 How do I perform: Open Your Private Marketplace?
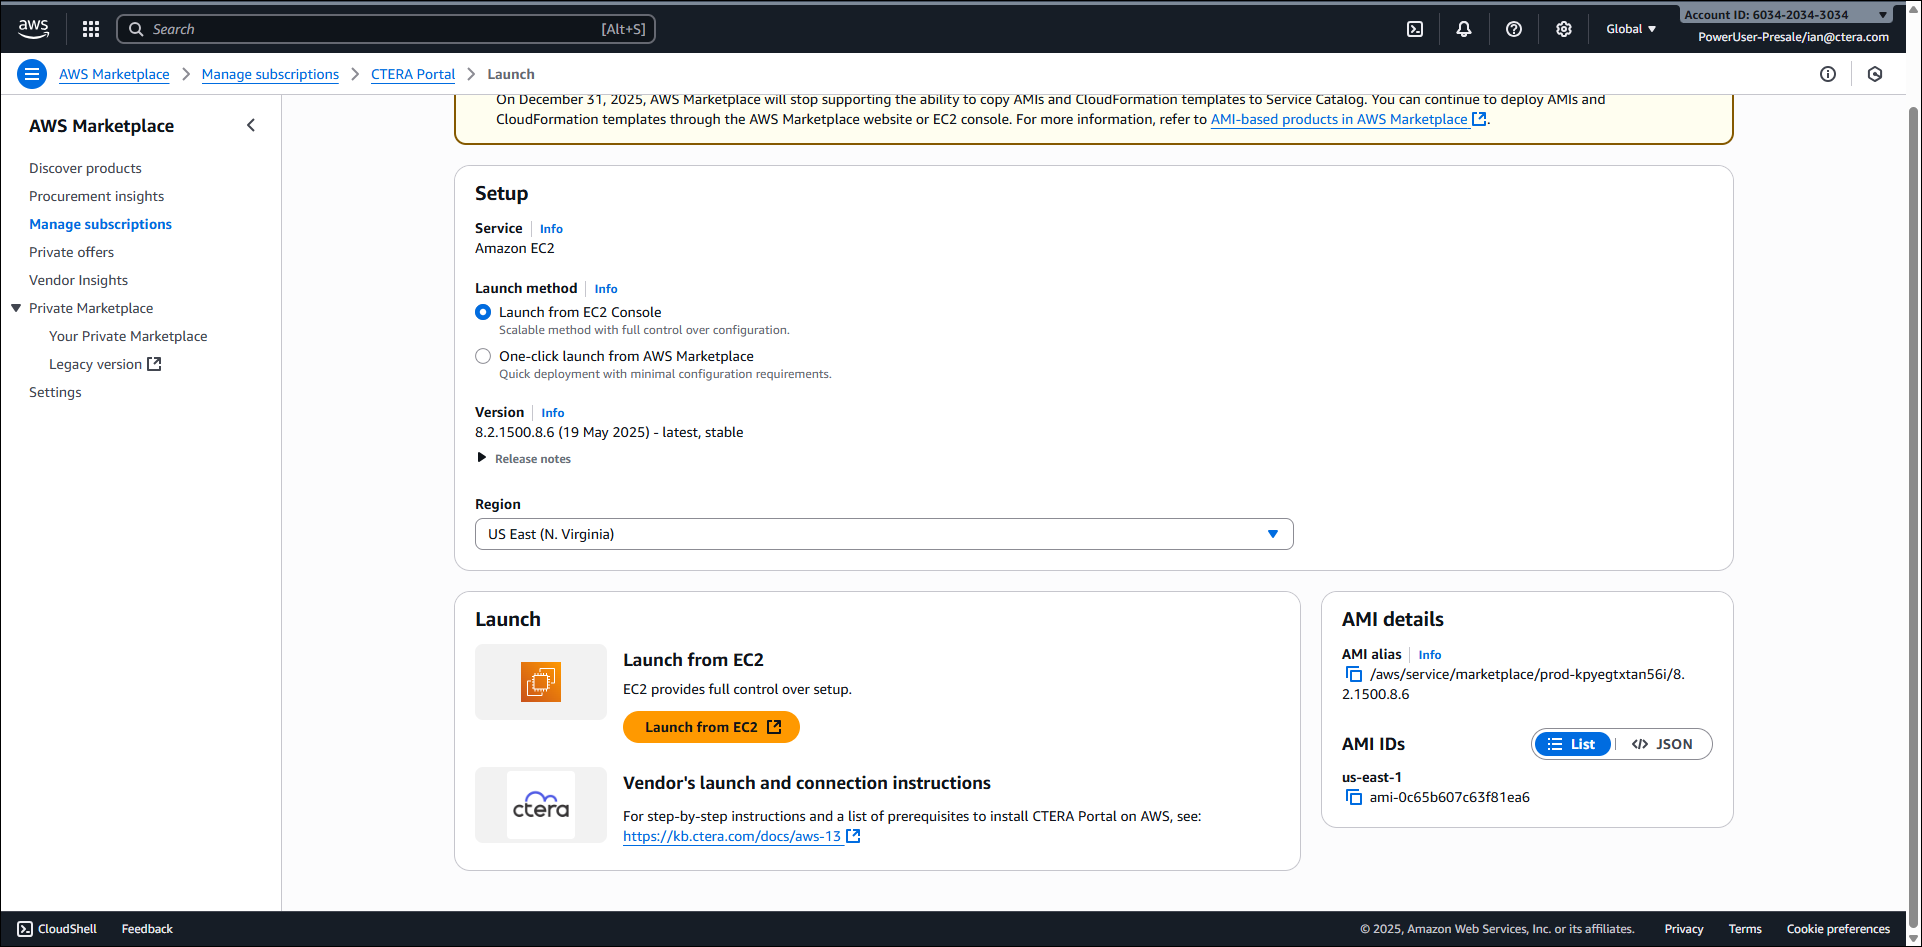click(128, 336)
